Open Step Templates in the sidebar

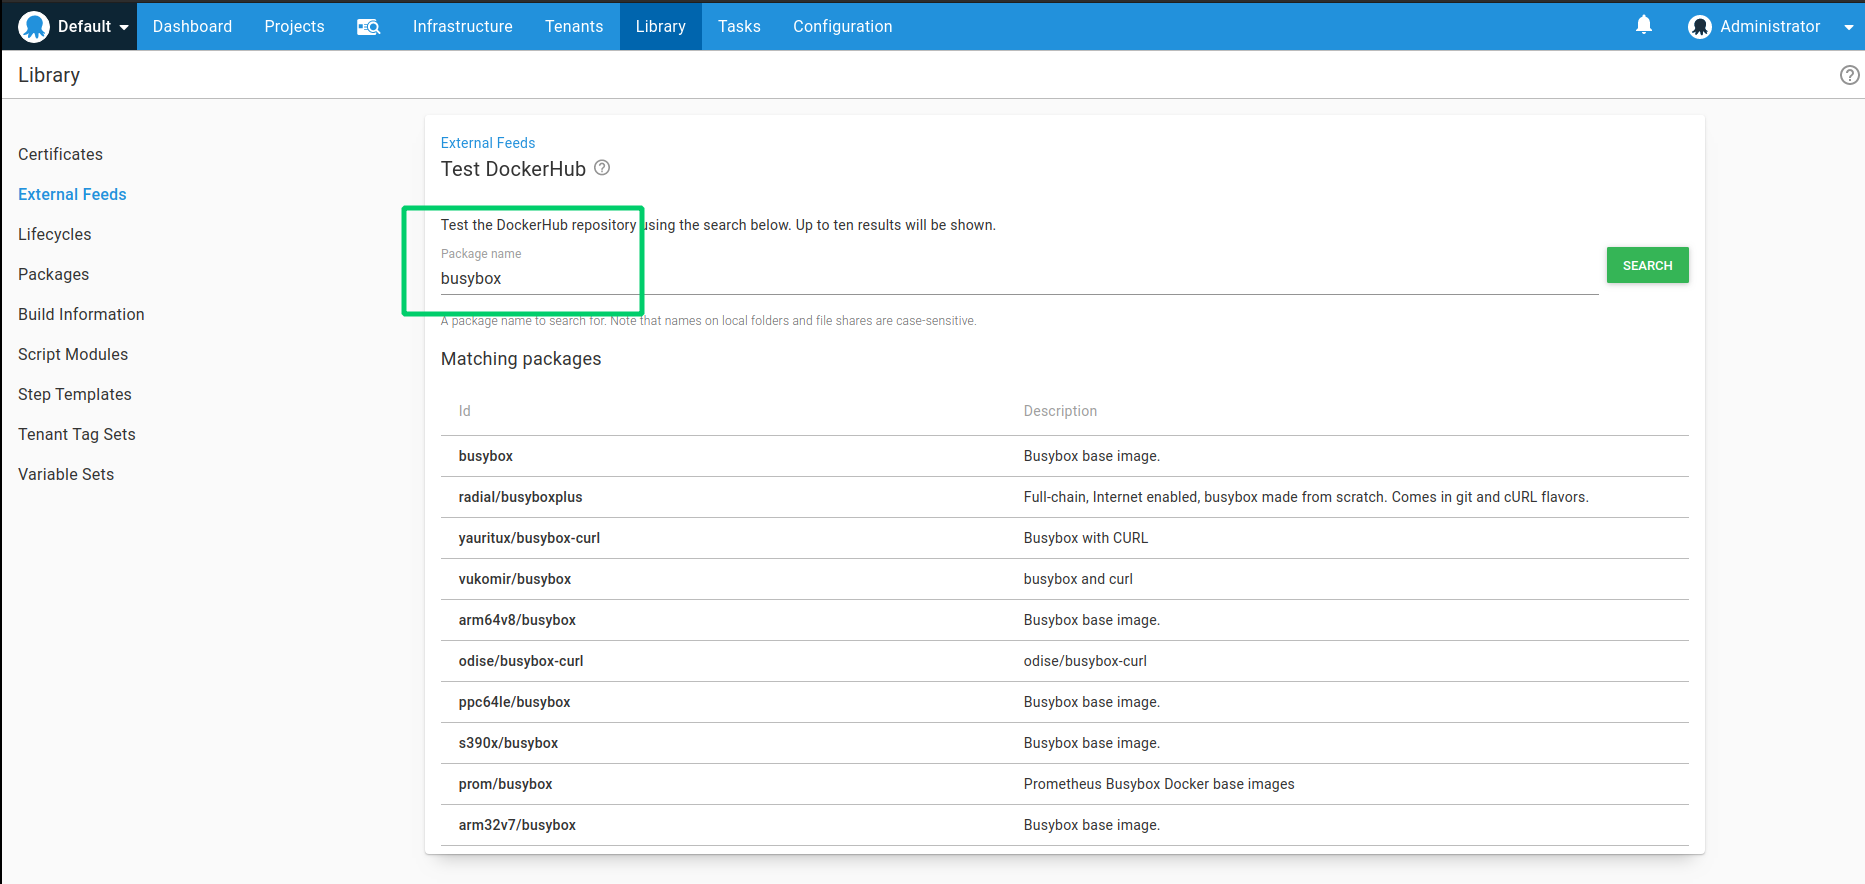[x=75, y=394]
